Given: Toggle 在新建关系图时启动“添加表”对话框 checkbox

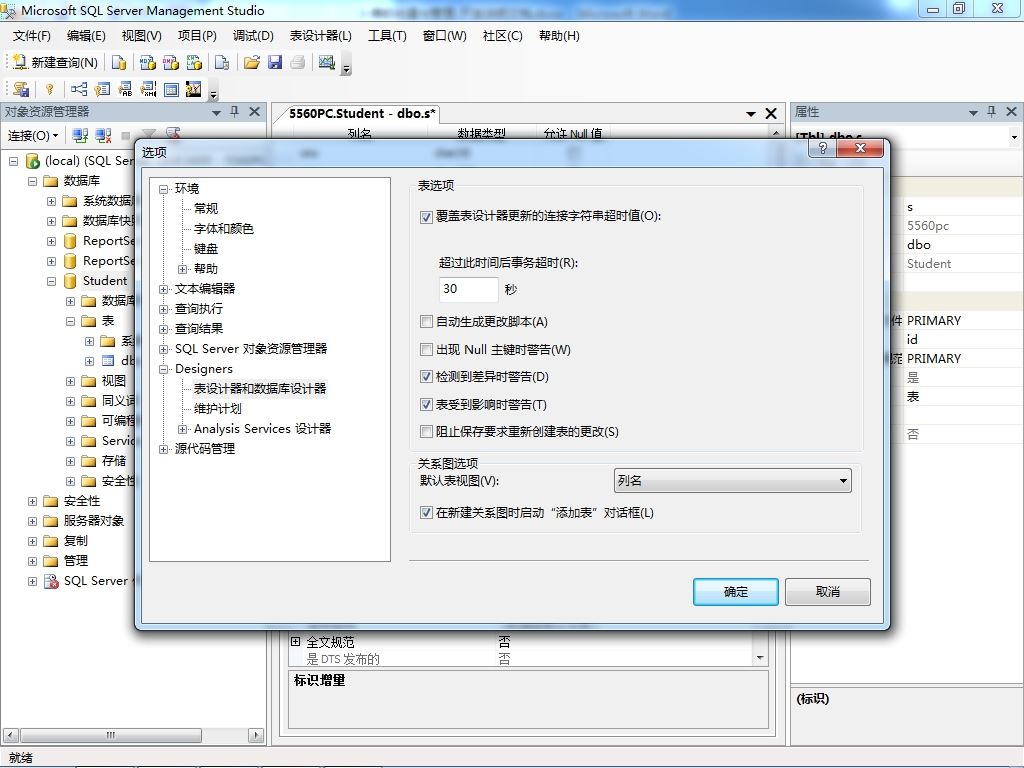Looking at the screenshot, I should click(x=426, y=513).
